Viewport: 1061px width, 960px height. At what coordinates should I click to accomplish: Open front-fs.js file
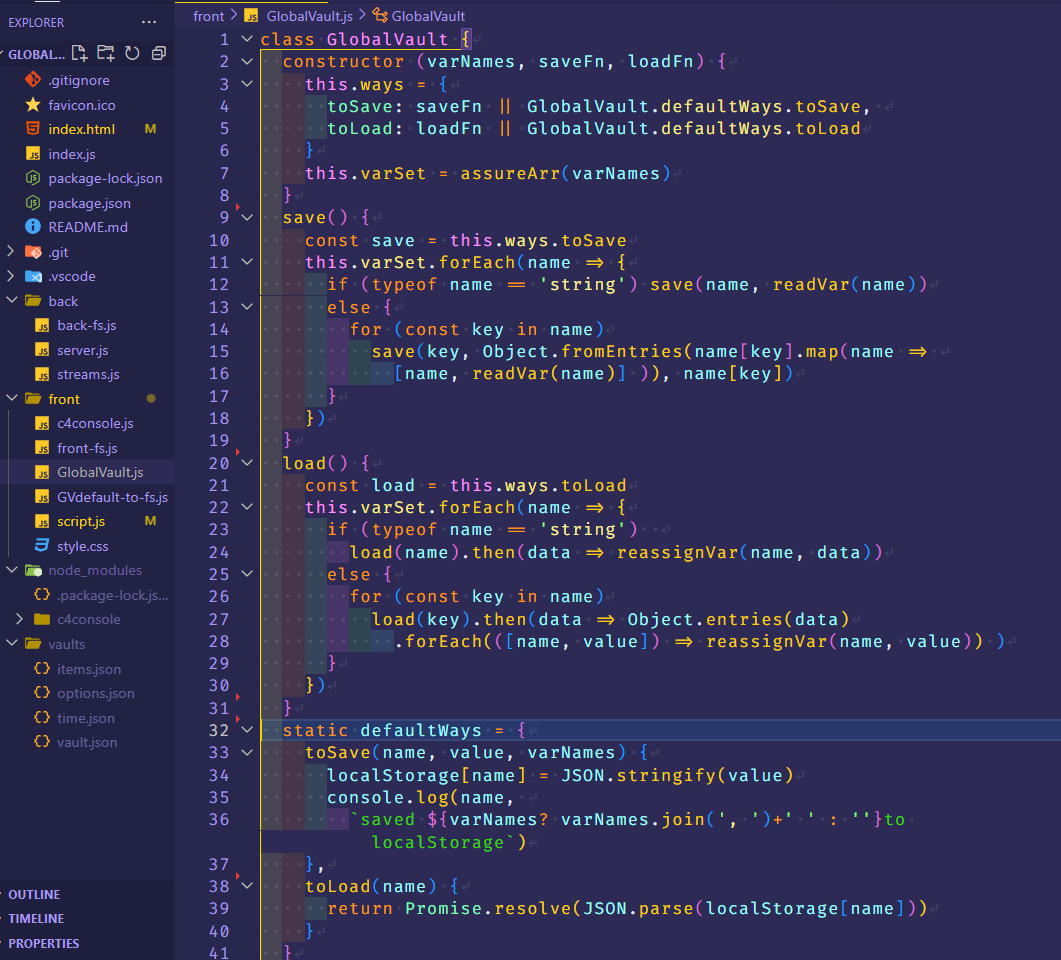(87, 448)
